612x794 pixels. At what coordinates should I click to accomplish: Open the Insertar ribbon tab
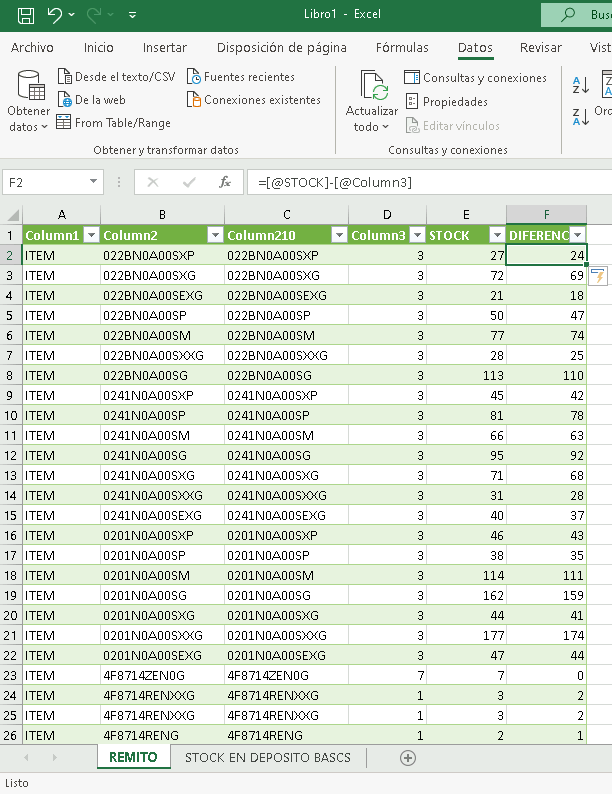click(x=164, y=47)
